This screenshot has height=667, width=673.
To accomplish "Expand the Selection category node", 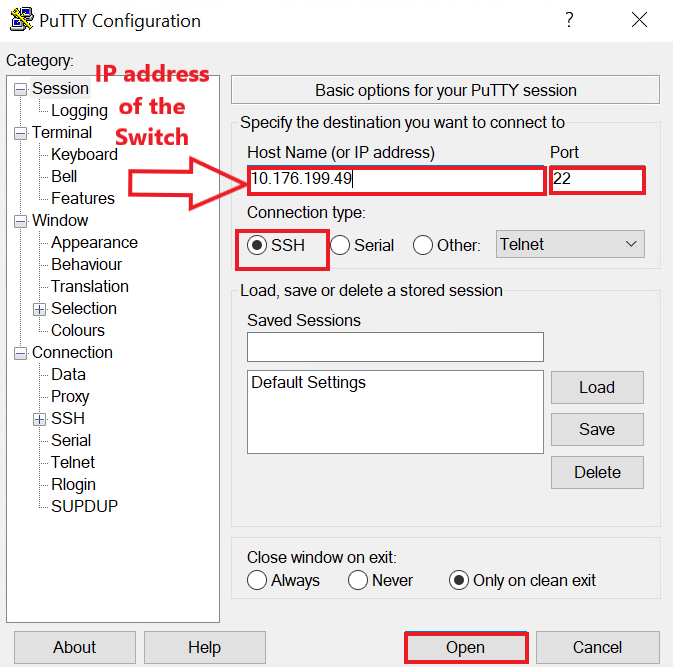I will click(x=40, y=309).
